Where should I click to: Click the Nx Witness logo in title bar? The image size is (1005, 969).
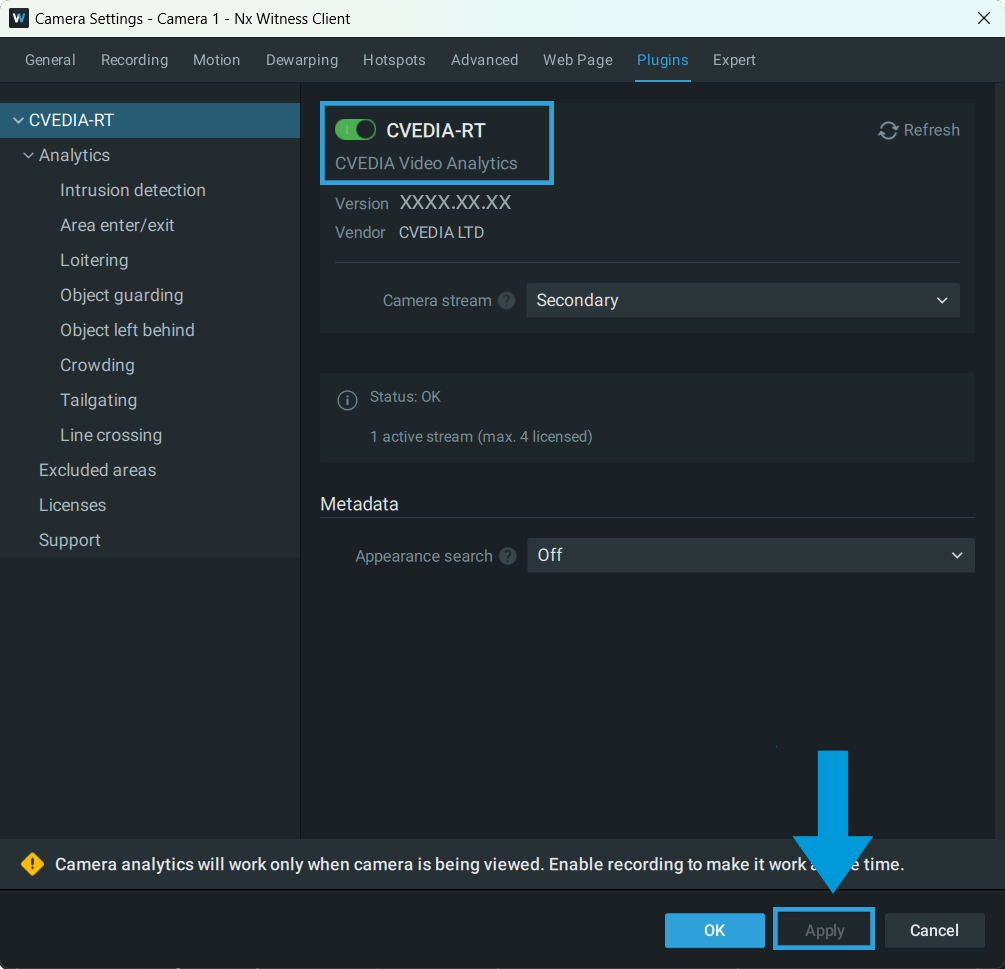18,18
